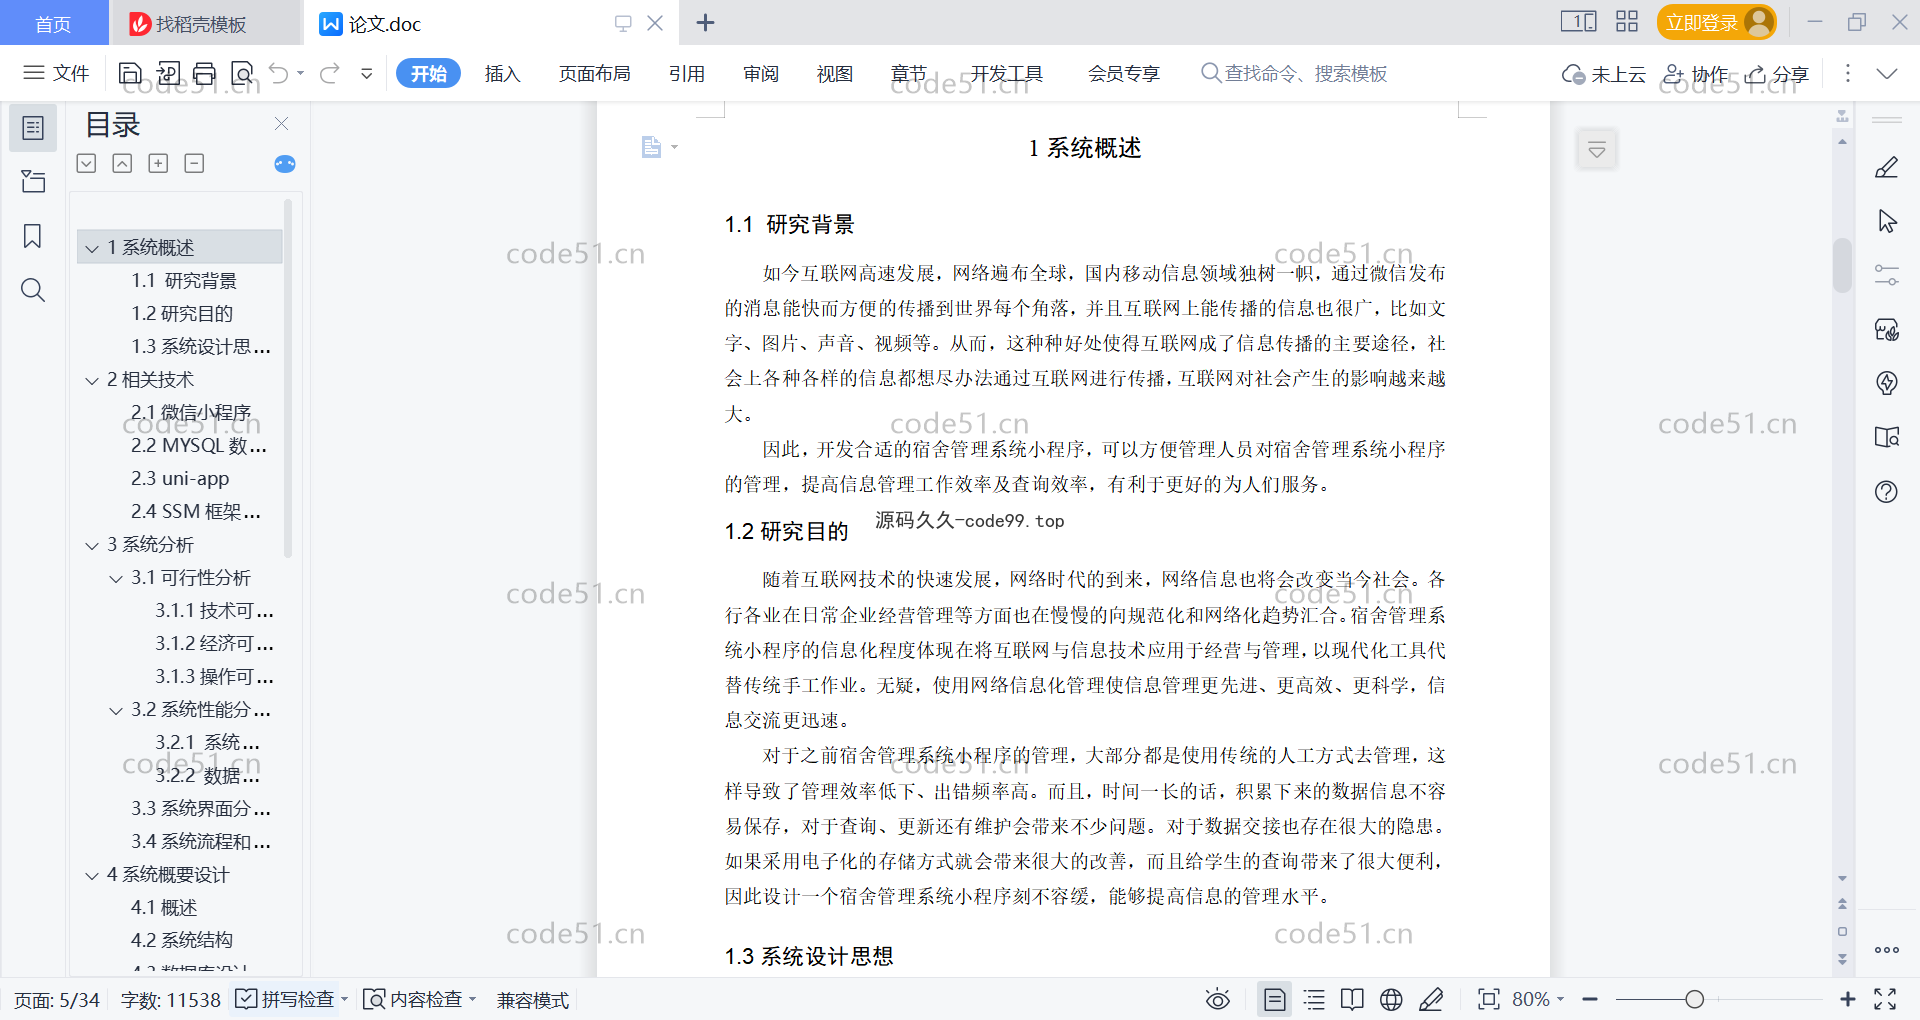Click the Select cursor tool in right sidebar
The image size is (1920, 1020).
point(1887,221)
